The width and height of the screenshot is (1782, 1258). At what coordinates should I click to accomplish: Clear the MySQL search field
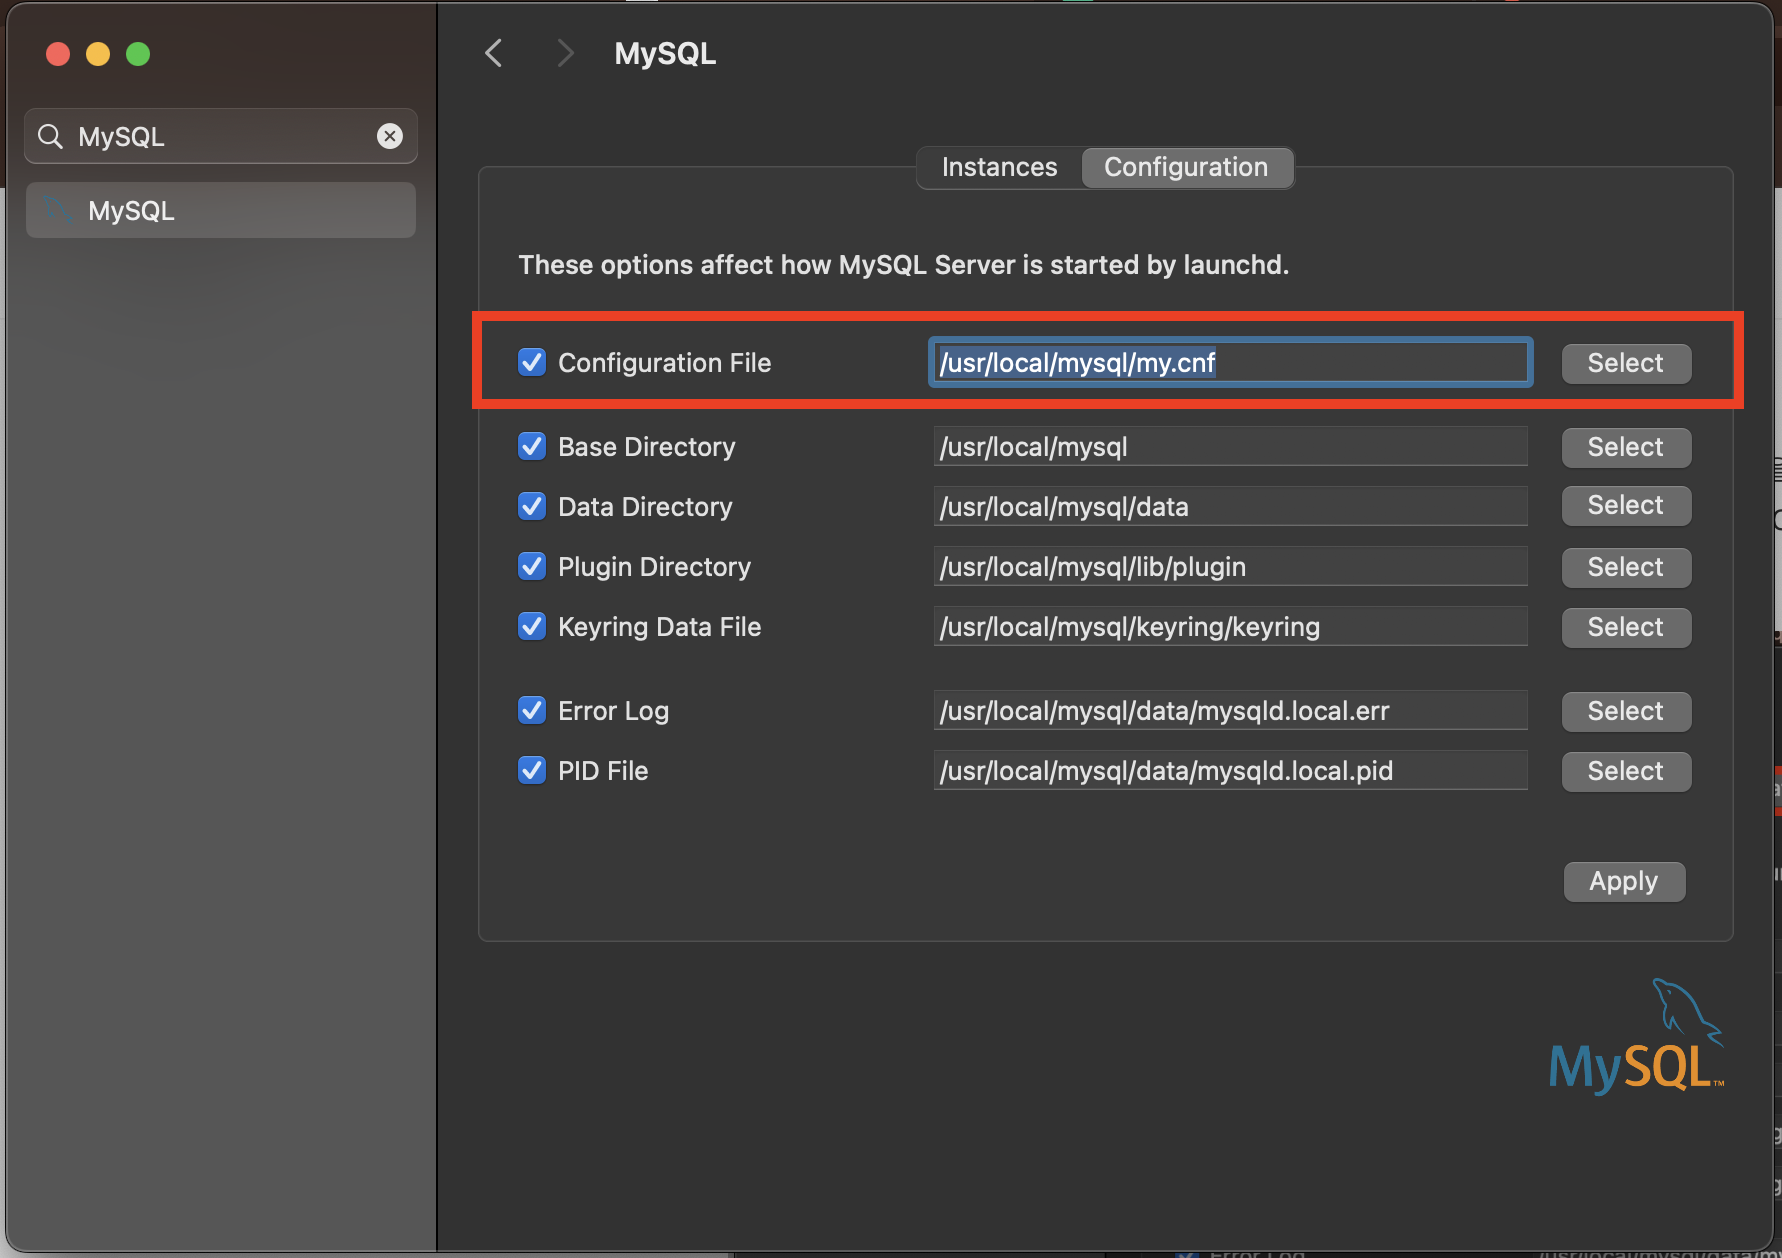(x=390, y=136)
